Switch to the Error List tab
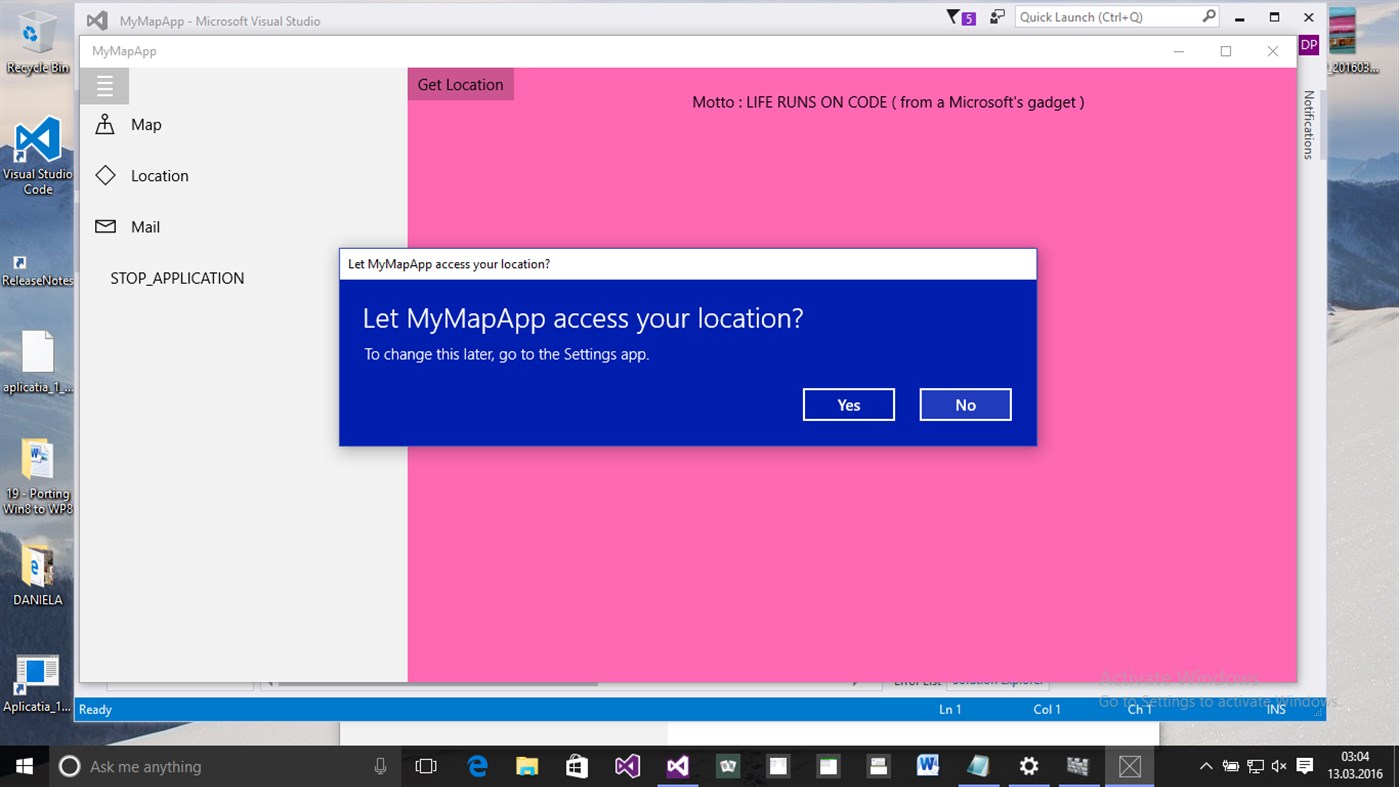 tap(916, 681)
